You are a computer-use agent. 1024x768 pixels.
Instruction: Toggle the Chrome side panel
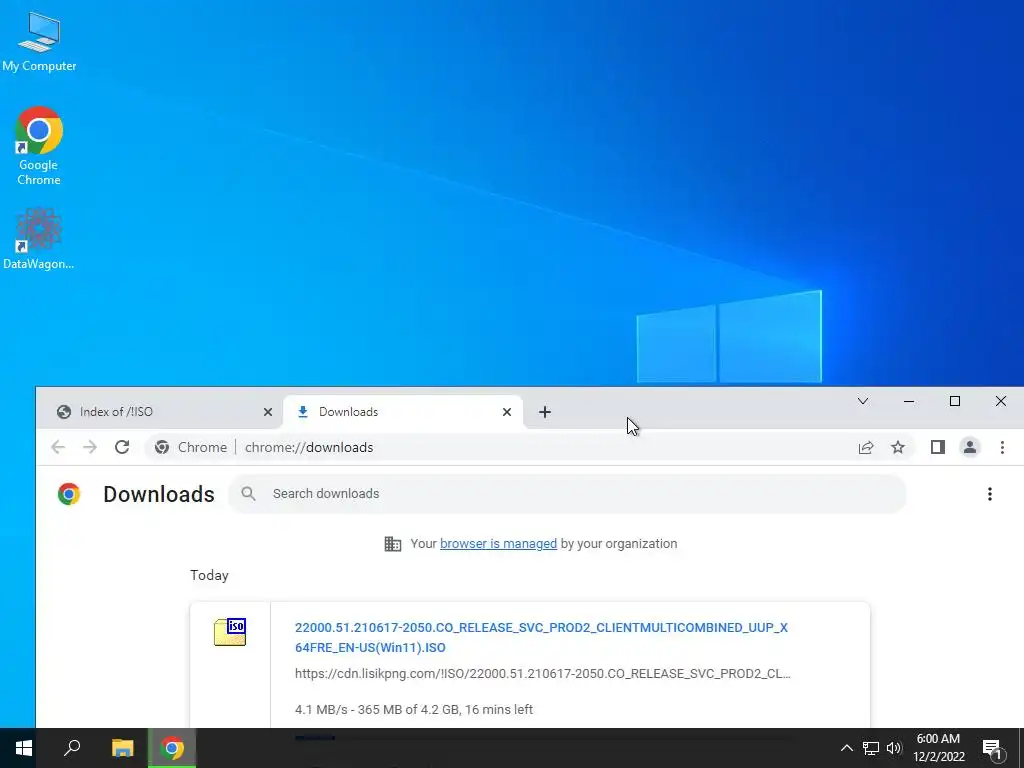coord(938,447)
